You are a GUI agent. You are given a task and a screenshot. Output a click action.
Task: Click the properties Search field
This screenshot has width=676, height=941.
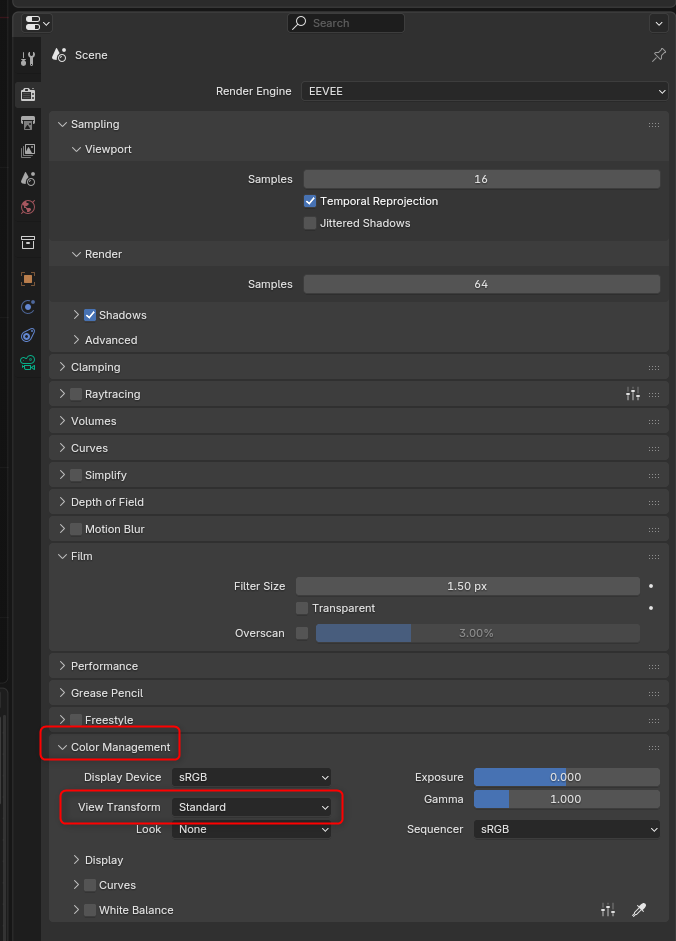(x=346, y=23)
